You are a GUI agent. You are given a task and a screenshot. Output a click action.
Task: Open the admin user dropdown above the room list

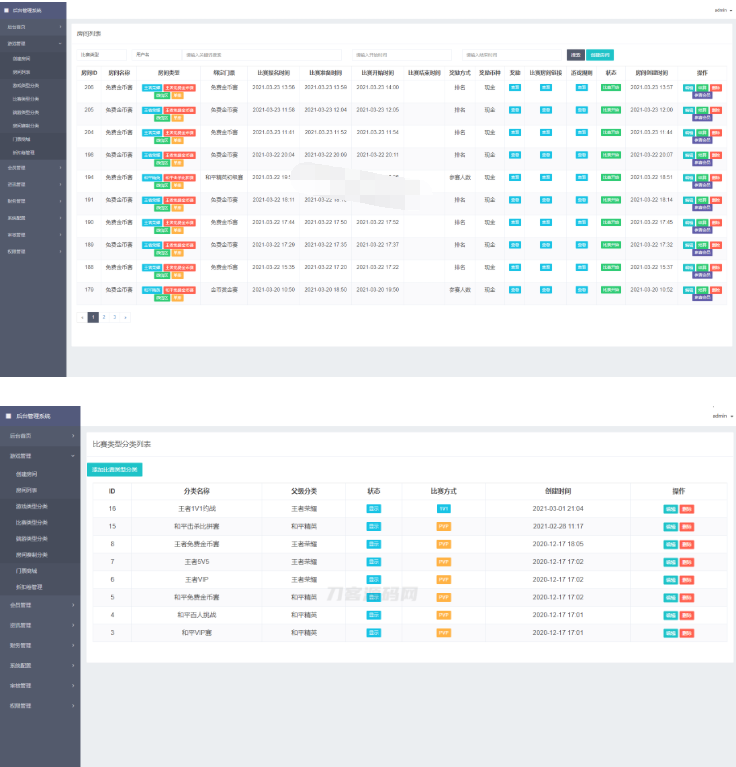(722, 9)
